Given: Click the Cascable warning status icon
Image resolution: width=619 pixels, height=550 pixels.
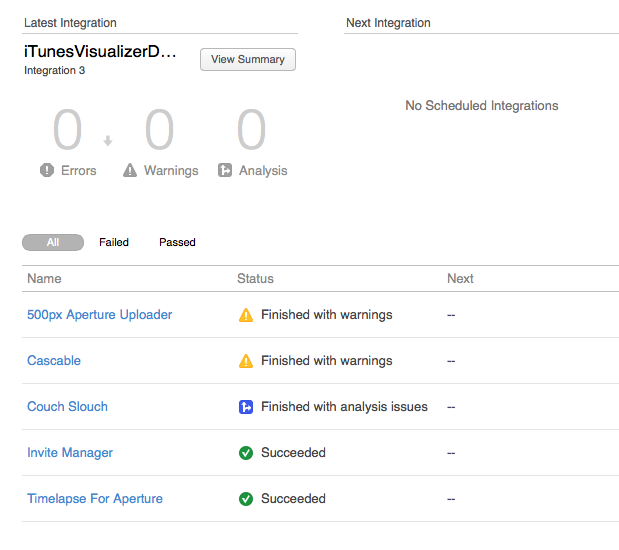Looking at the screenshot, I should (x=246, y=361).
